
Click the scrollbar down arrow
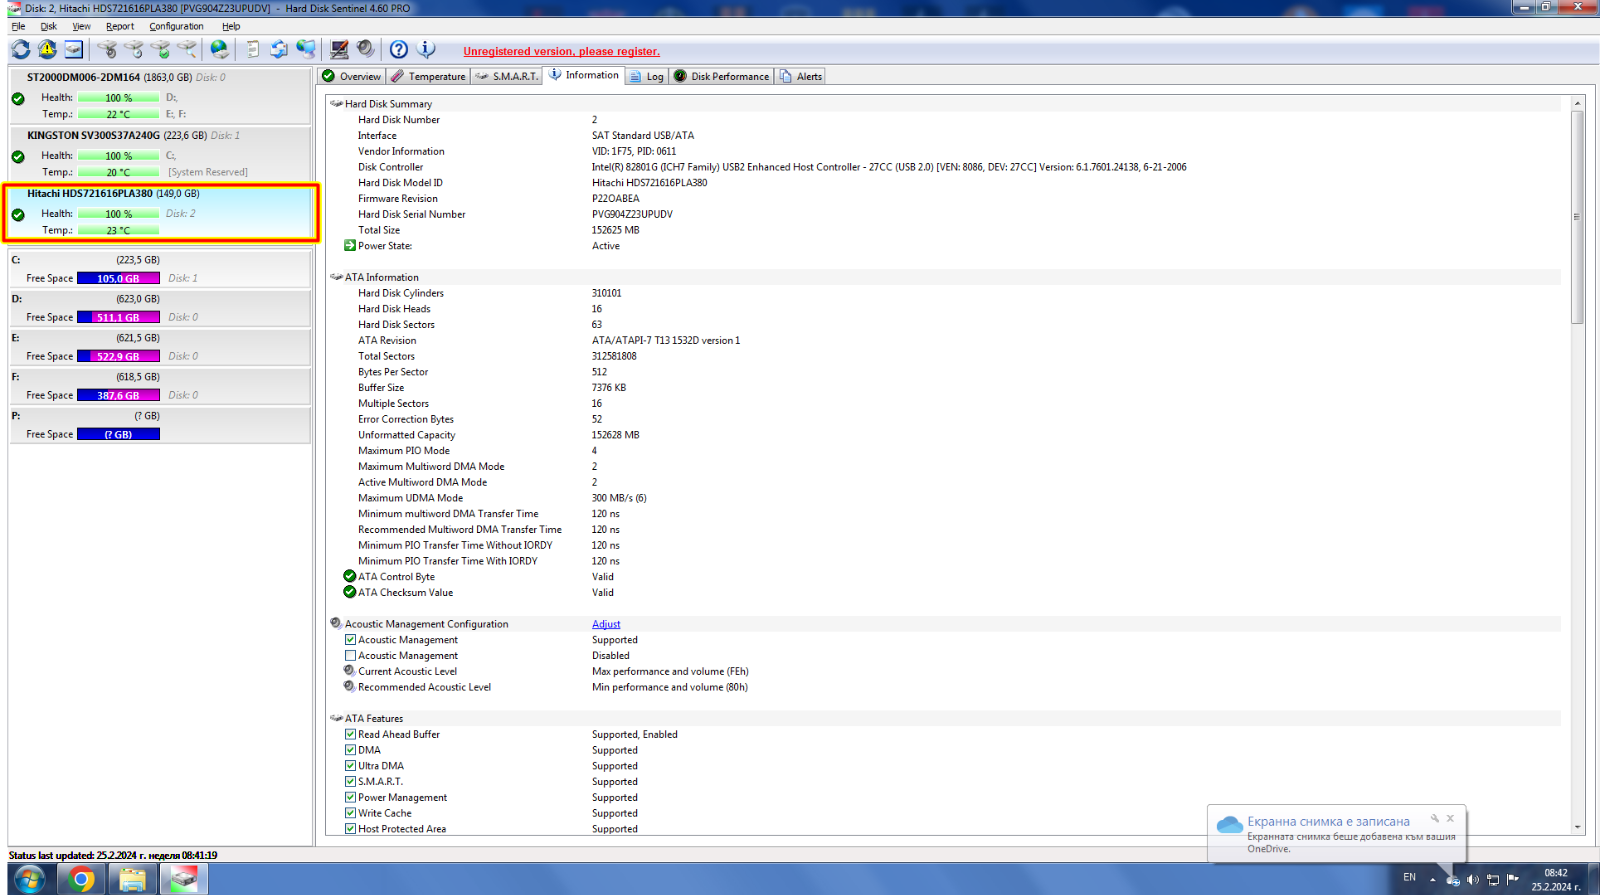click(1578, 827)
